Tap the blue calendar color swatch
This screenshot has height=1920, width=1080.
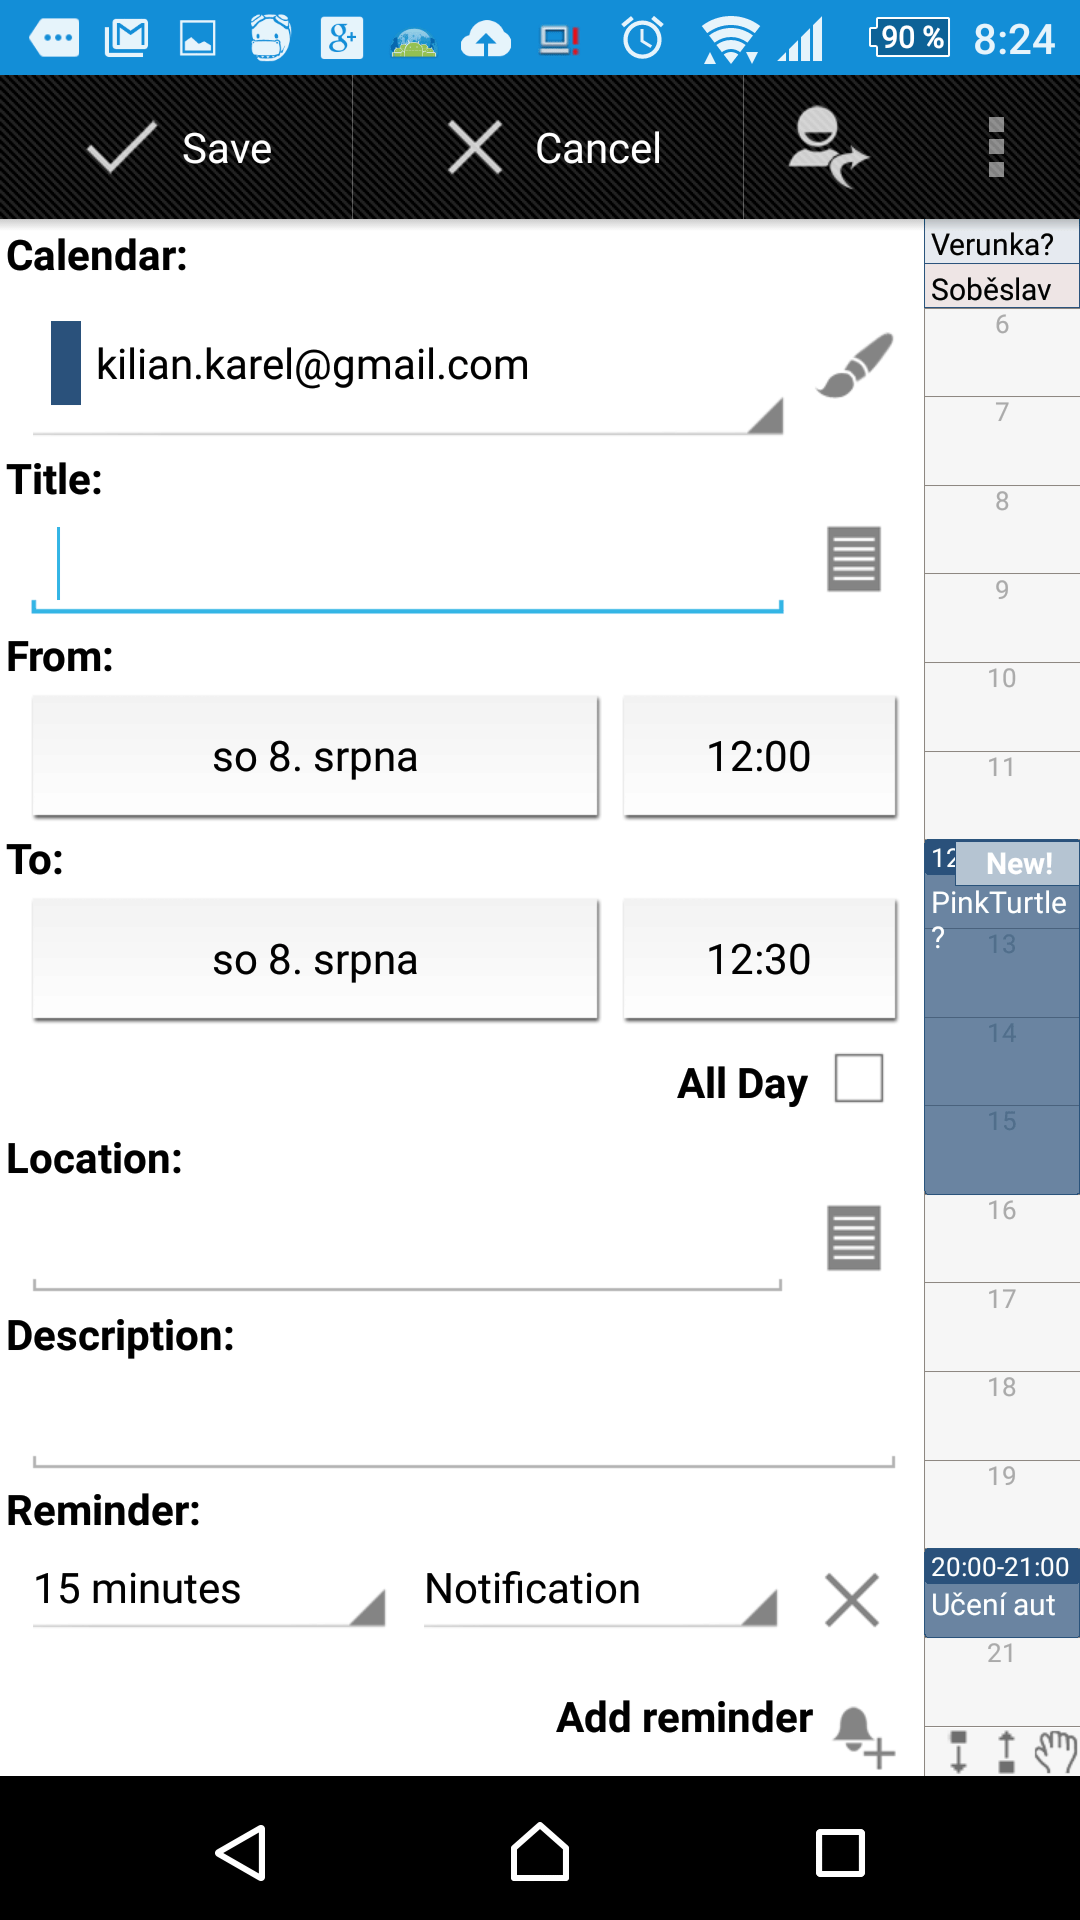66,363
